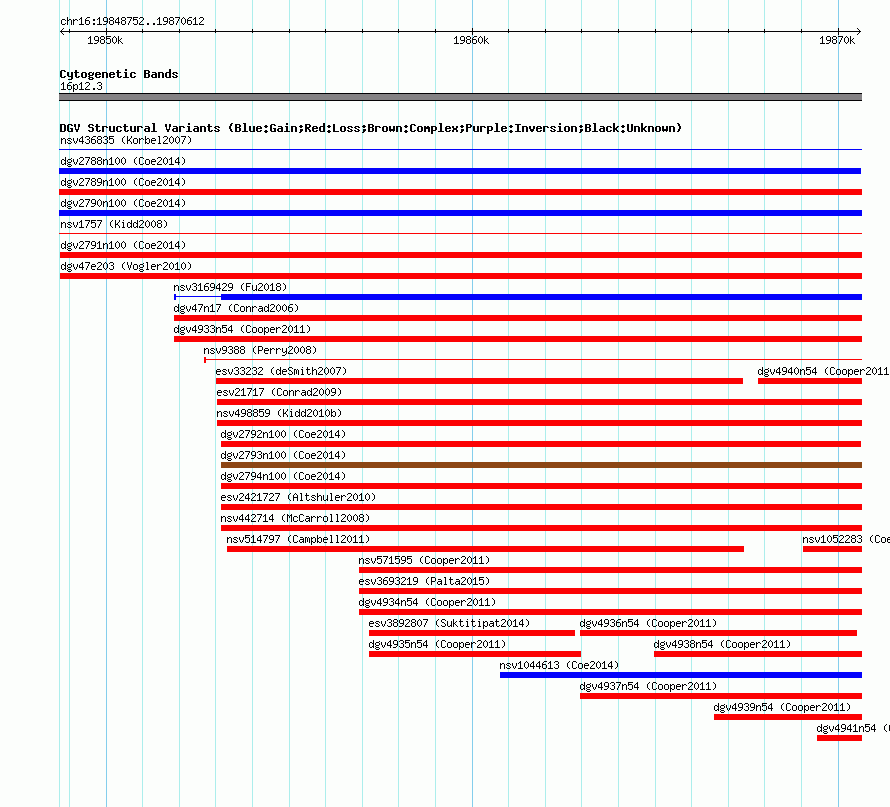Screen dimensions: 890x807
Task: Open nsv514797 (Campbell2011) variant
Action: tap(298, 539)
